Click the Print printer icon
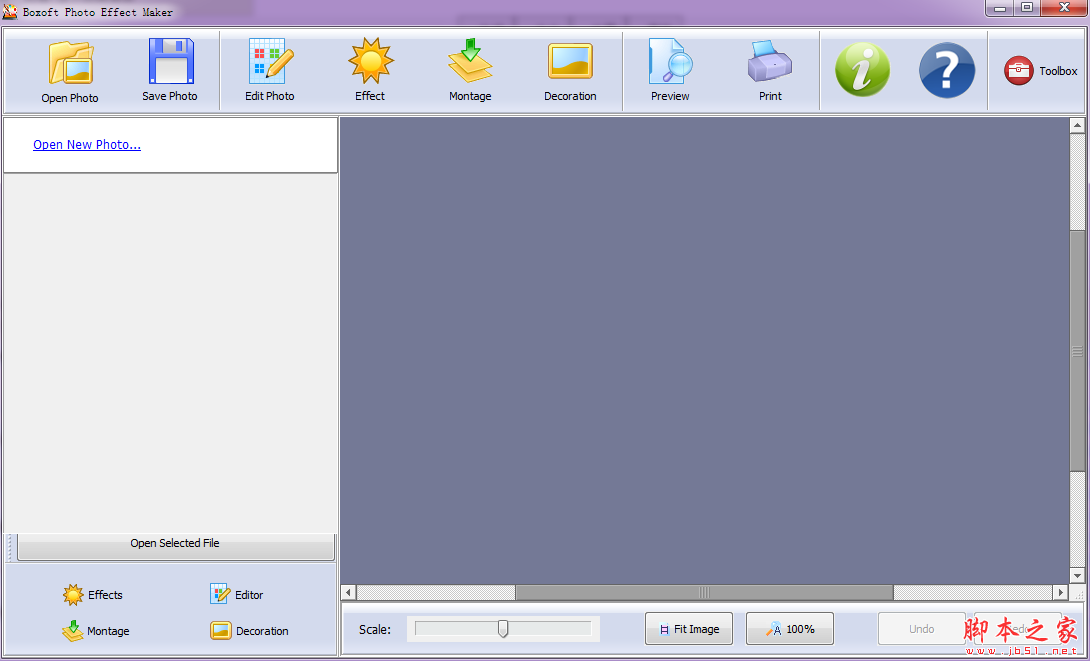This screenshot has width=1090, height=662. (x=770, y=61)
